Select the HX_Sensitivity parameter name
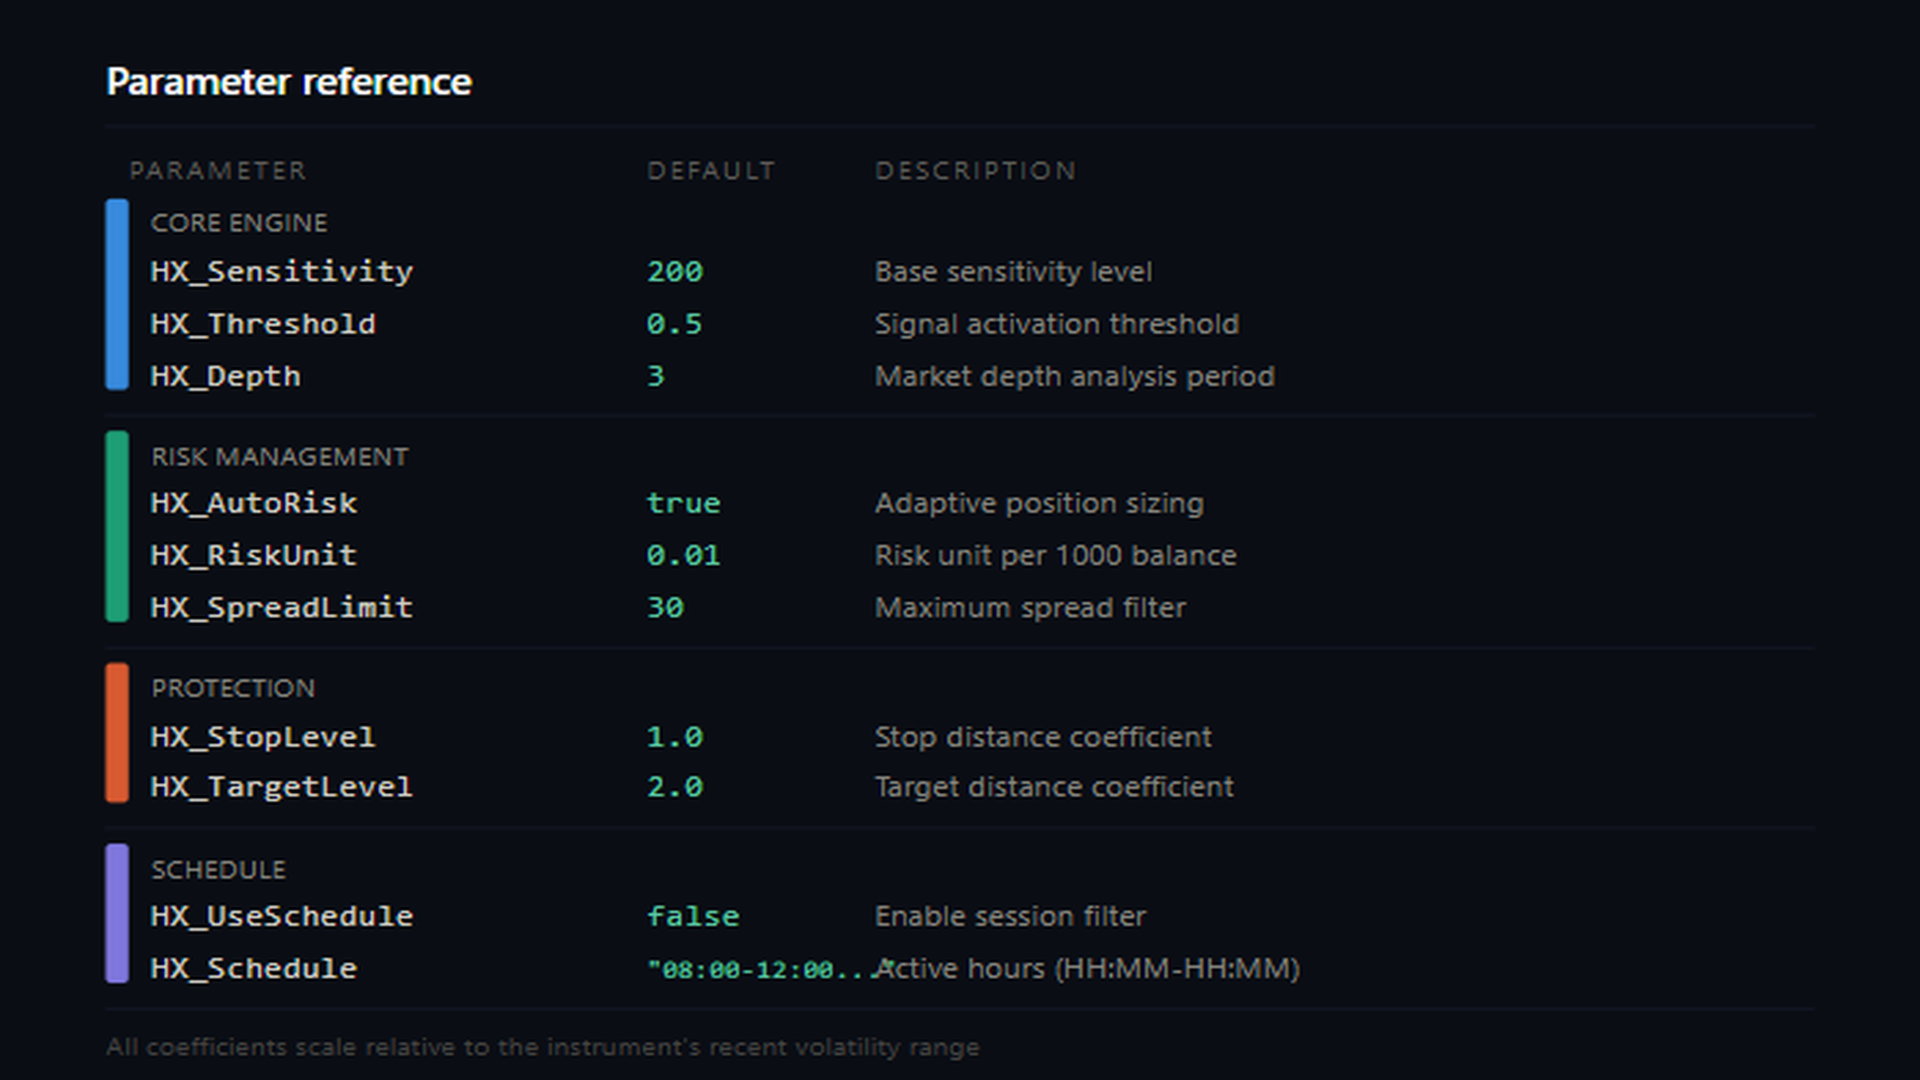The image size is (1920, 1080). click(281, 272)
